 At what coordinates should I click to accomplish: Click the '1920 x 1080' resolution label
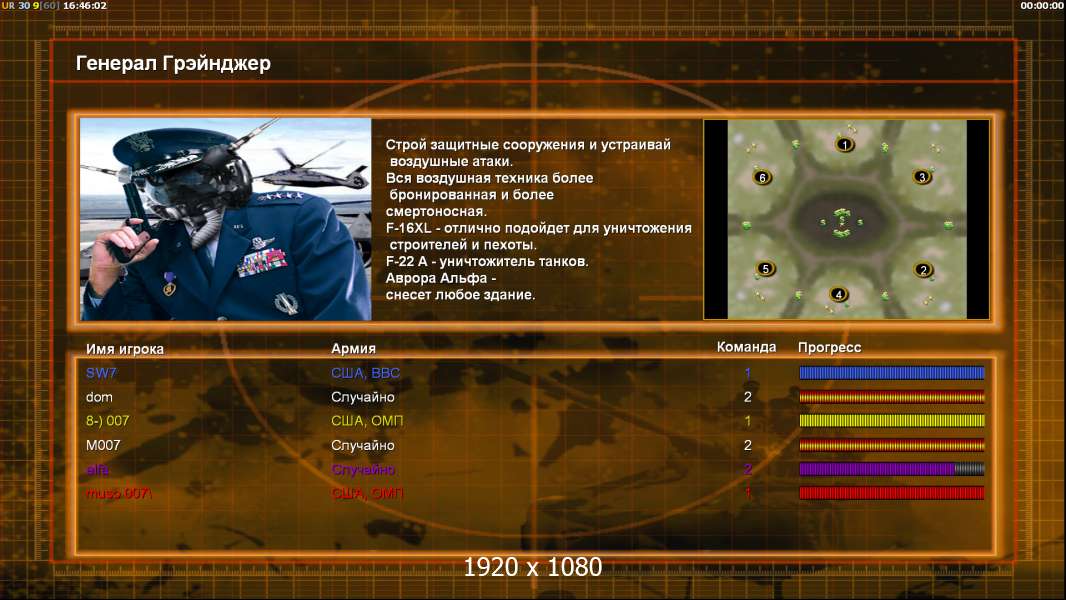point(533,567)
